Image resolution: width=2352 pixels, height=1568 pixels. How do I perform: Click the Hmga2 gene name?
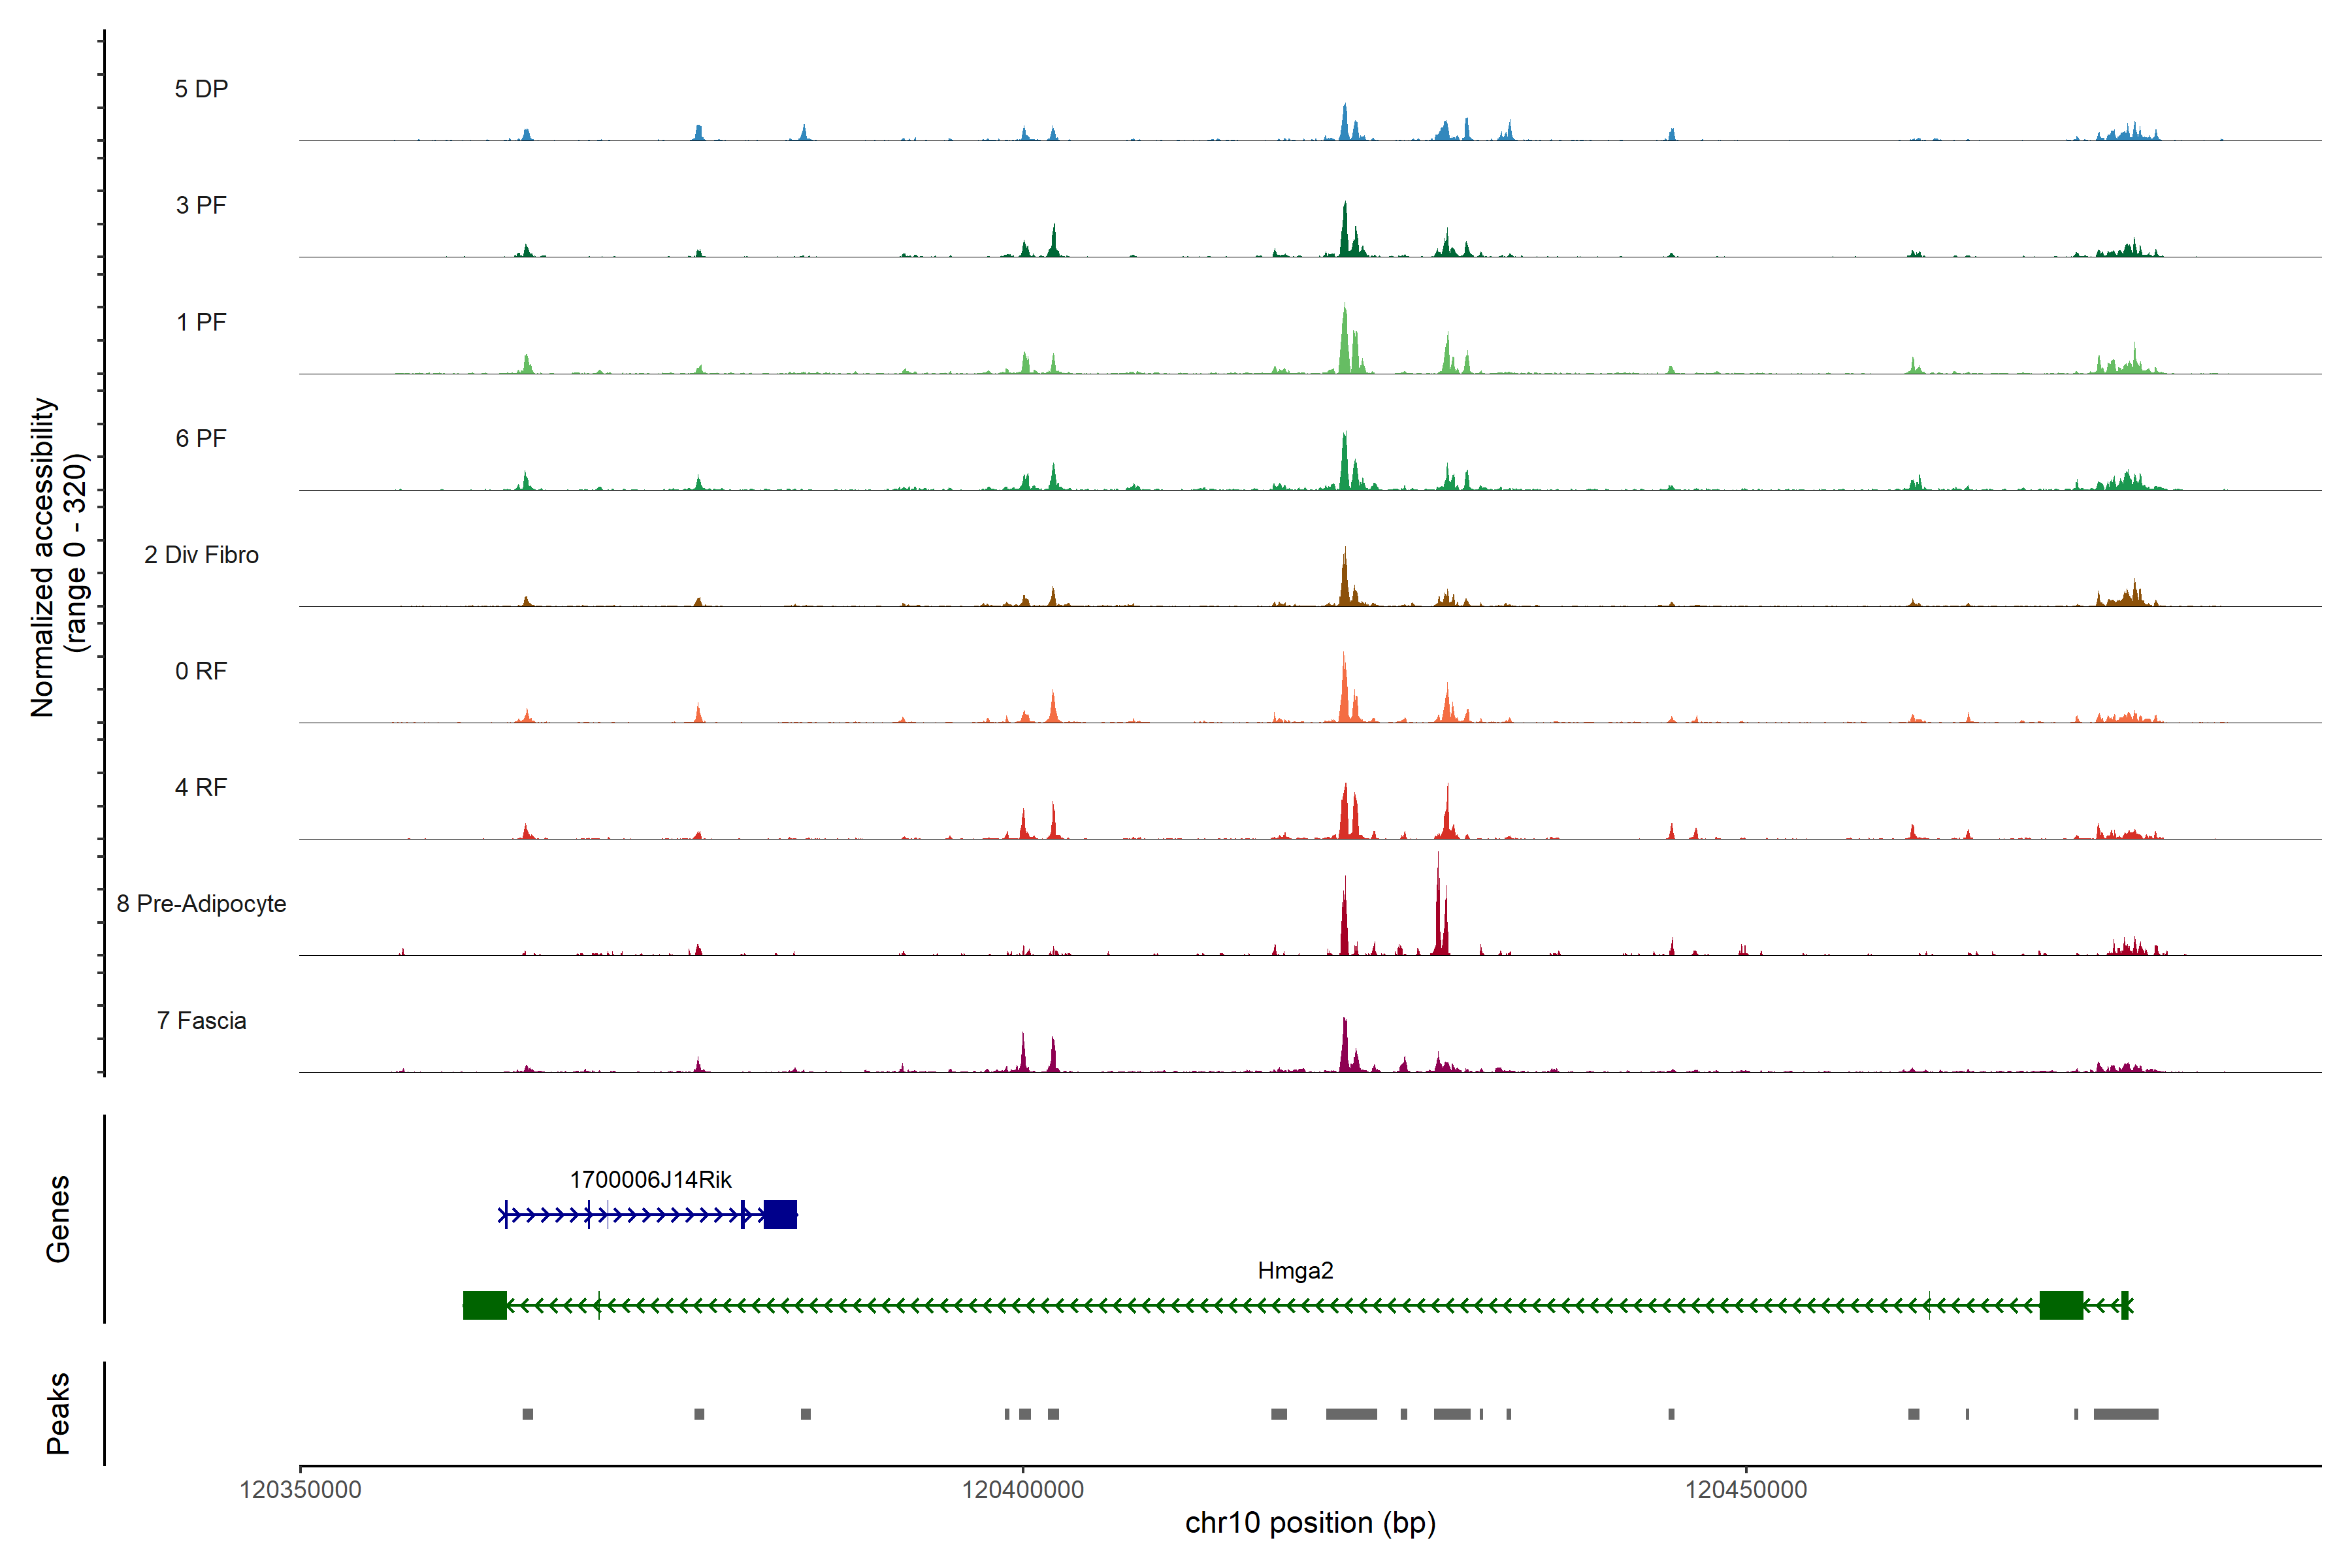[1295, 1271]
